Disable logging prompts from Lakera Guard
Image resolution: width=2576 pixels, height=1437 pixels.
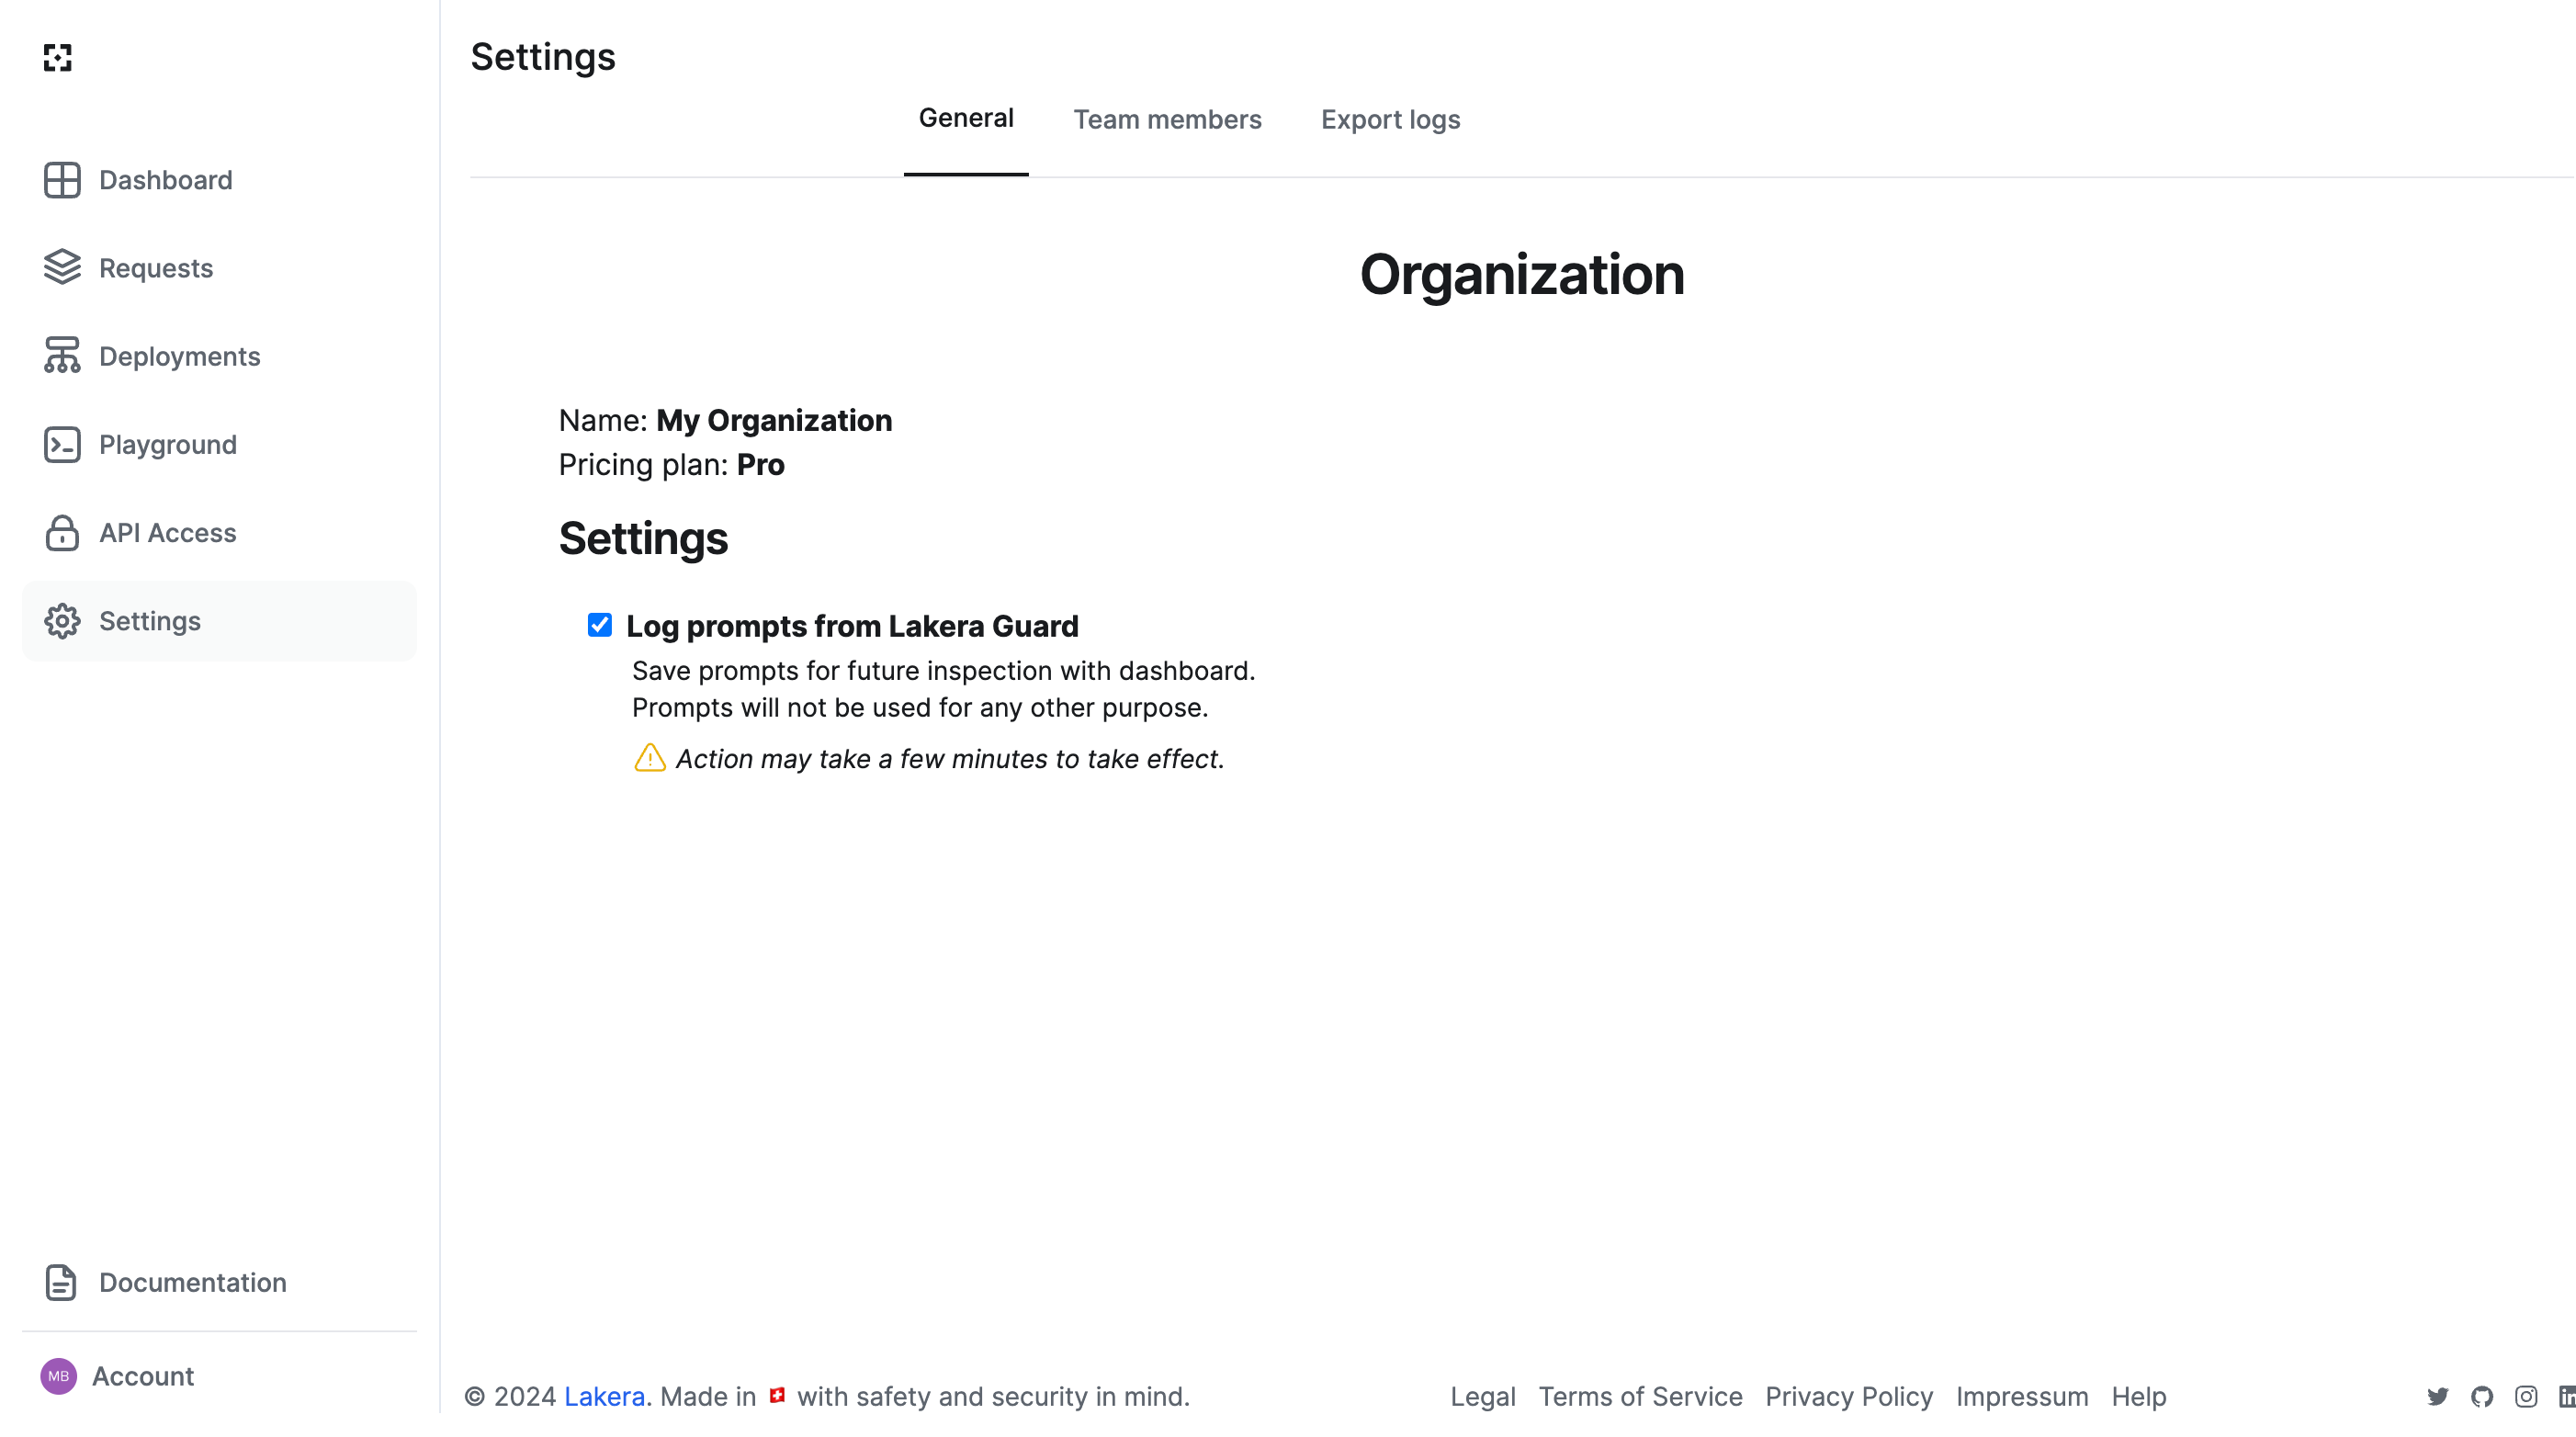(x=599, y=625)
